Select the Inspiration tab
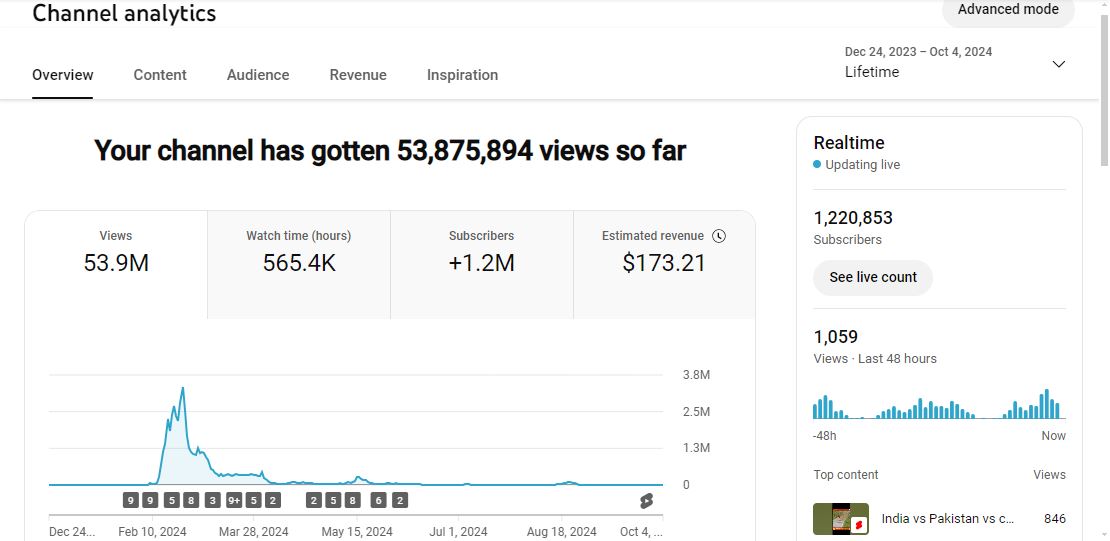The width and height of the screenshot is (1110, 541). (x=462, y=75)
